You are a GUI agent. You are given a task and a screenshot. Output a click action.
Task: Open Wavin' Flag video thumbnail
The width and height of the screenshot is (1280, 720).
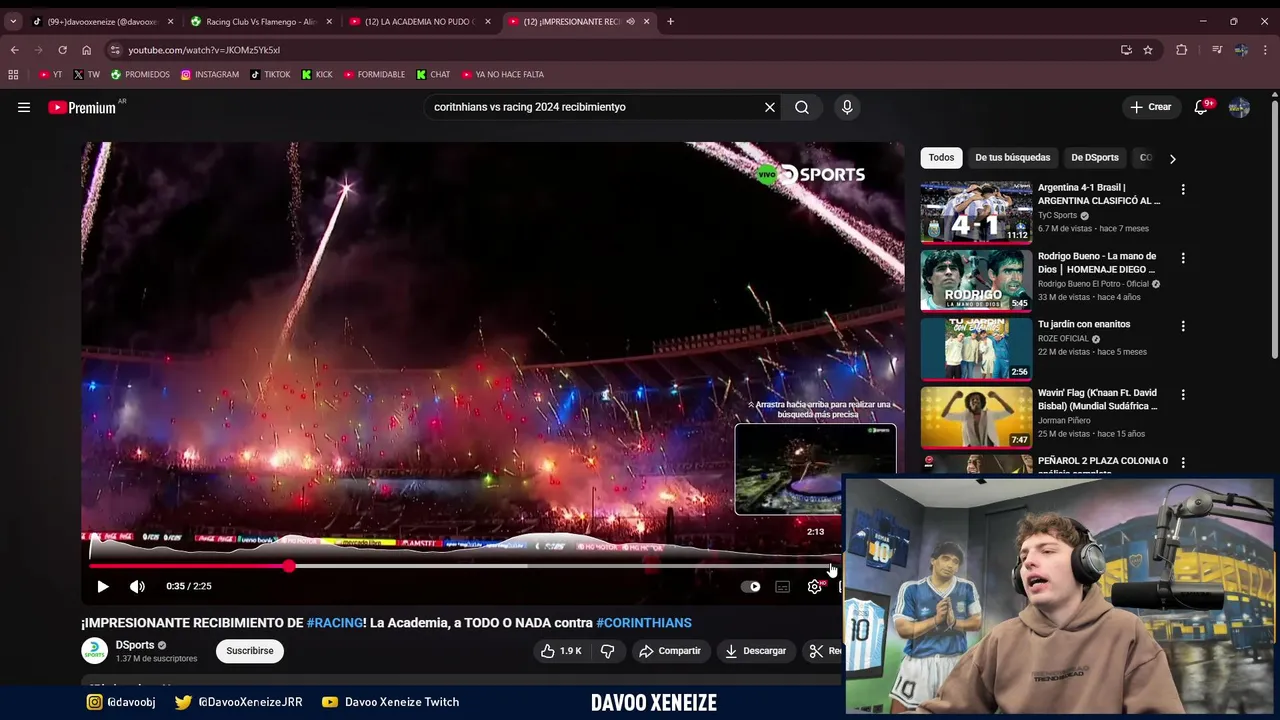click(976, 417)
